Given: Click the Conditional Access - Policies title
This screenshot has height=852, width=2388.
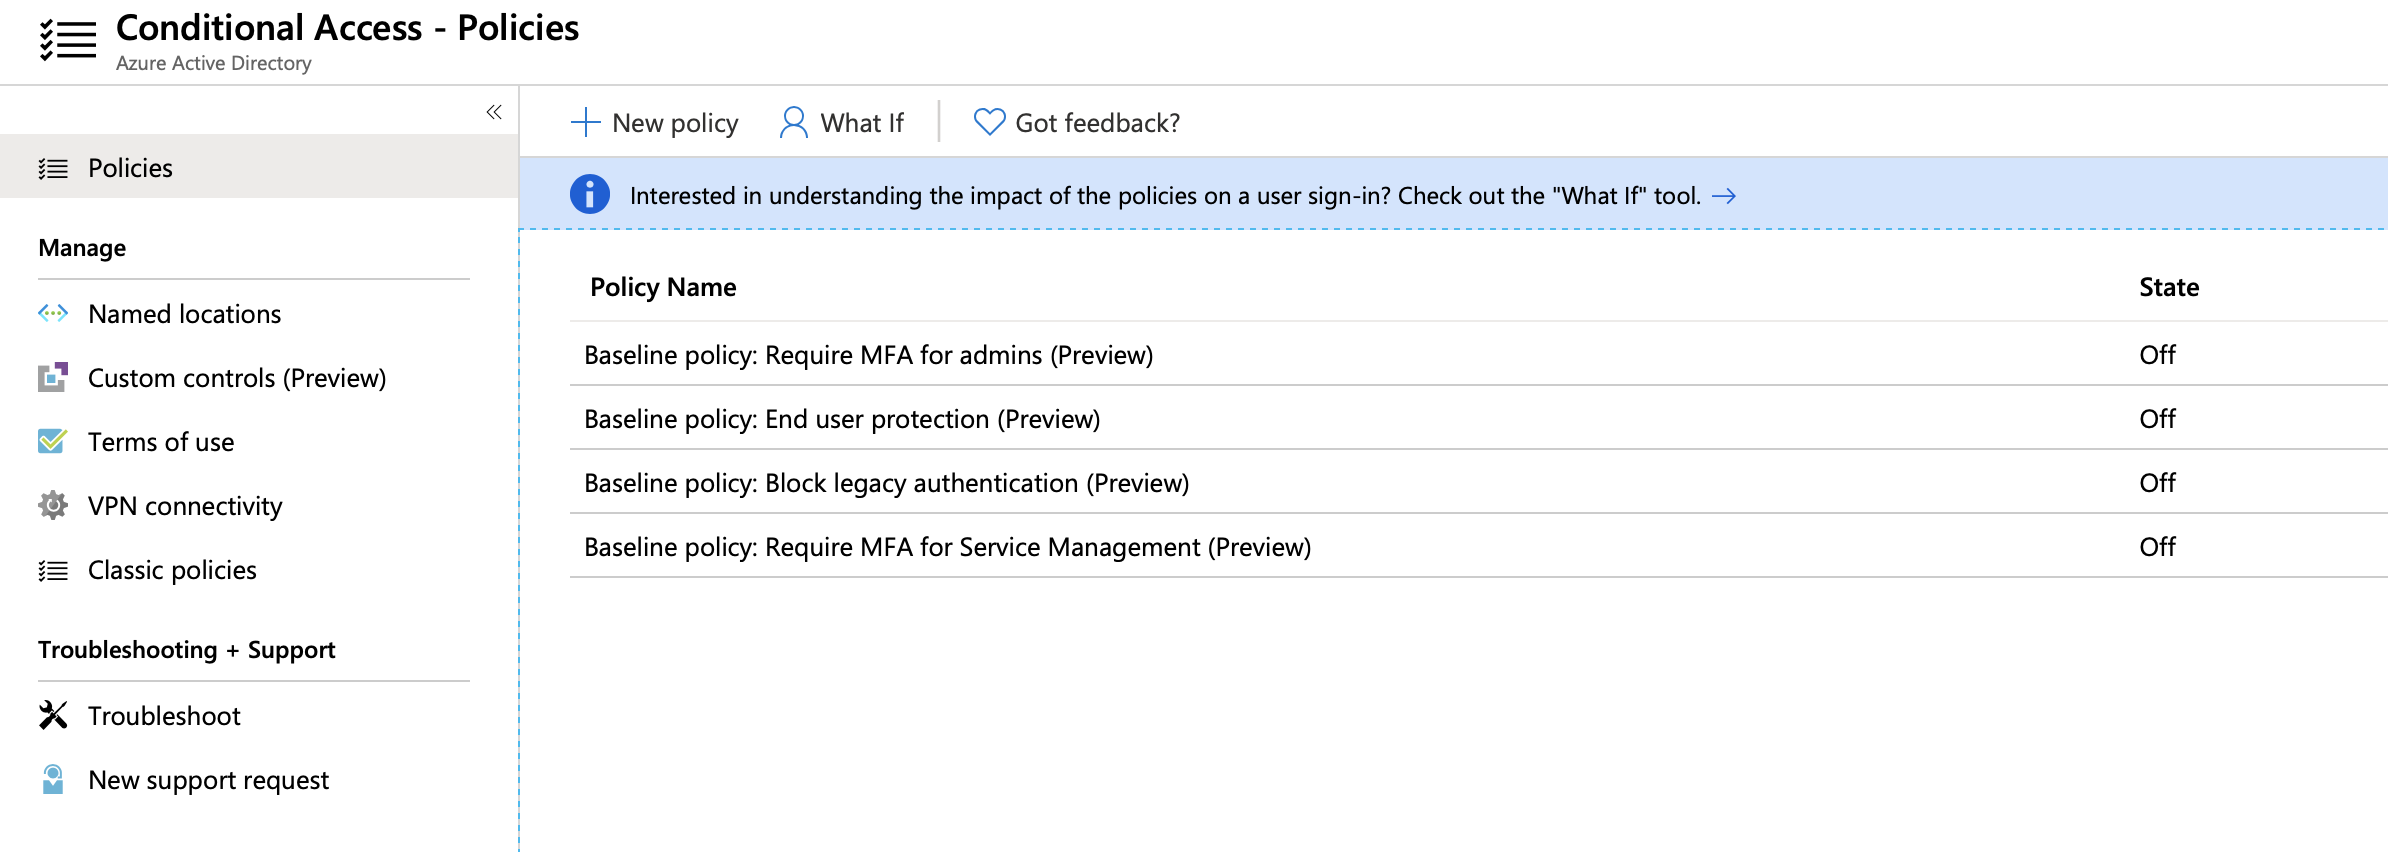Looking at the screenshot, I should 347,28.
